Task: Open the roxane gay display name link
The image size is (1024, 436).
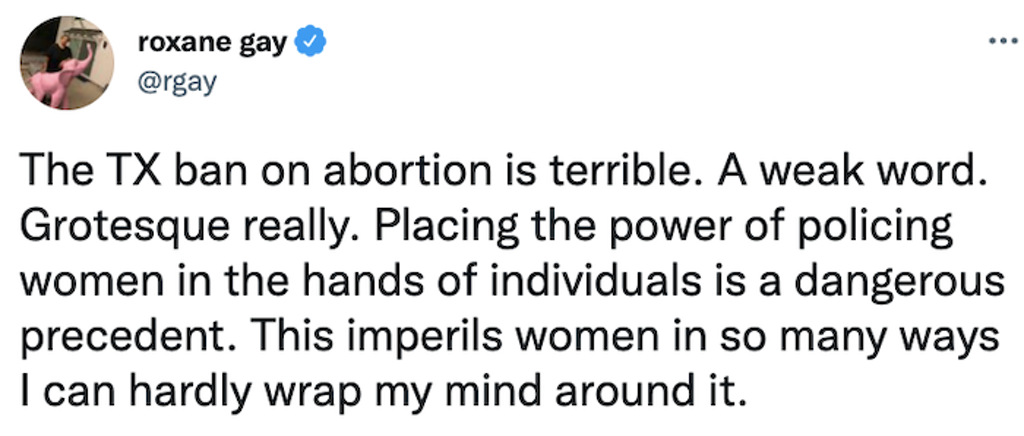Action: [x=213, y=44]
